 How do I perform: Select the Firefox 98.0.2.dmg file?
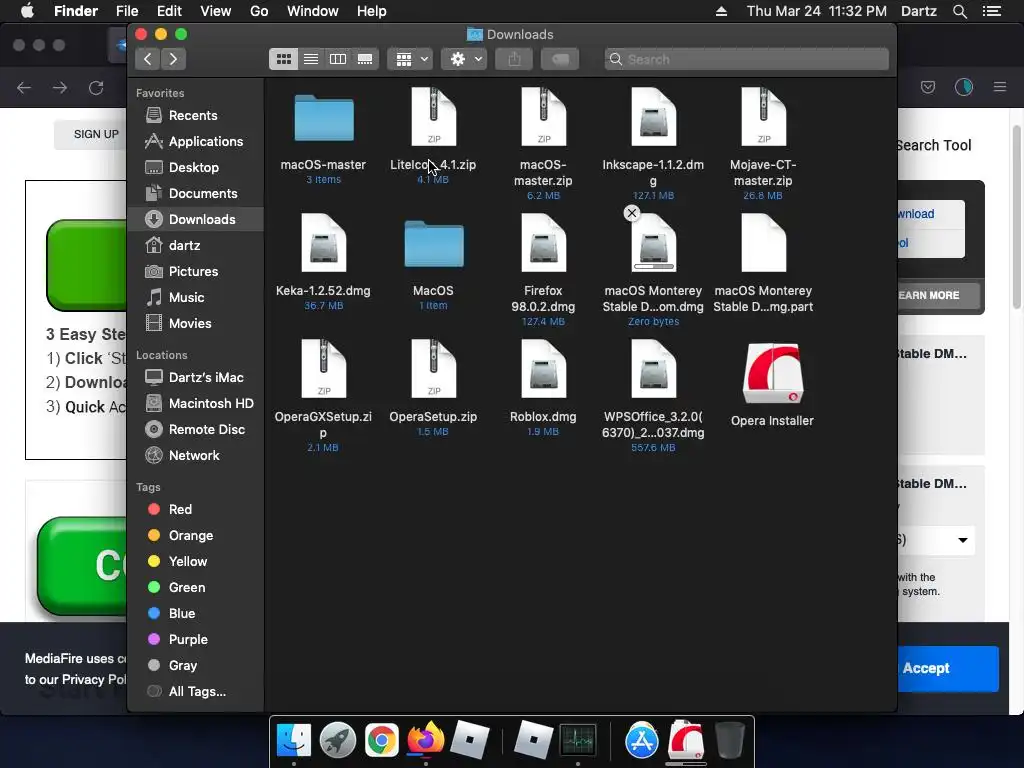pos(543,244)
